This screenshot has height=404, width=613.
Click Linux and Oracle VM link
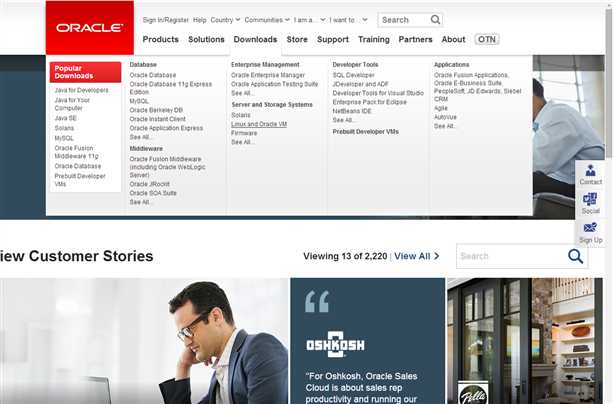point(259,124)
